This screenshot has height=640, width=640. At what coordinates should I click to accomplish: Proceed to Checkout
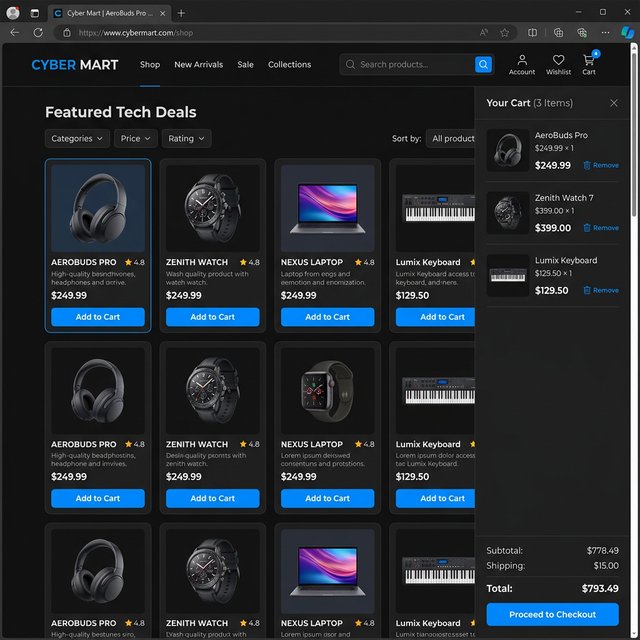click(552, 614)
